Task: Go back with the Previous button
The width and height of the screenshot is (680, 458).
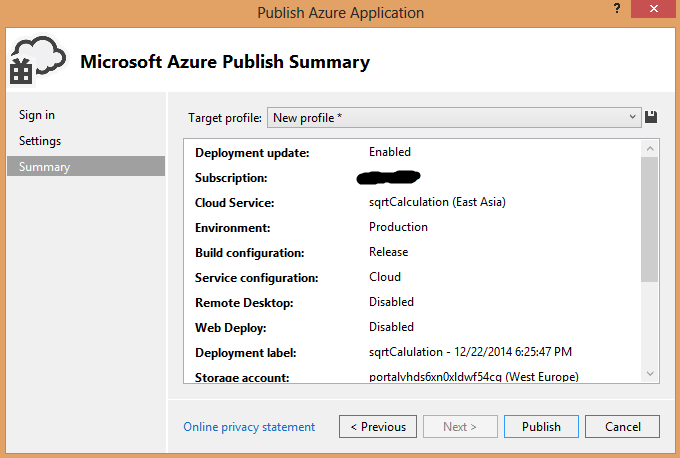Action: [x=377, y=427]
